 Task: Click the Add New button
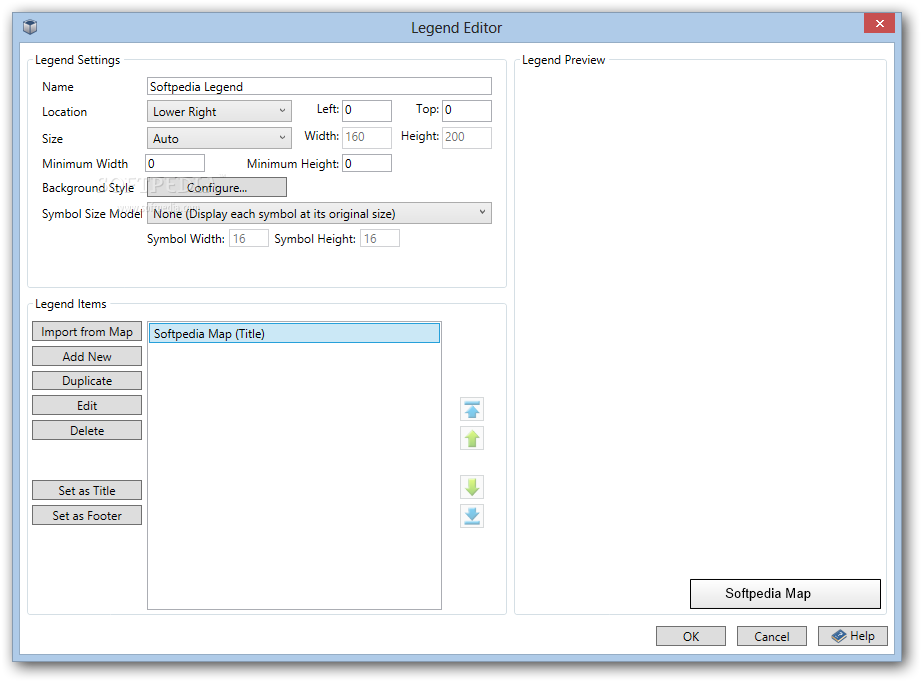point(87,356)
